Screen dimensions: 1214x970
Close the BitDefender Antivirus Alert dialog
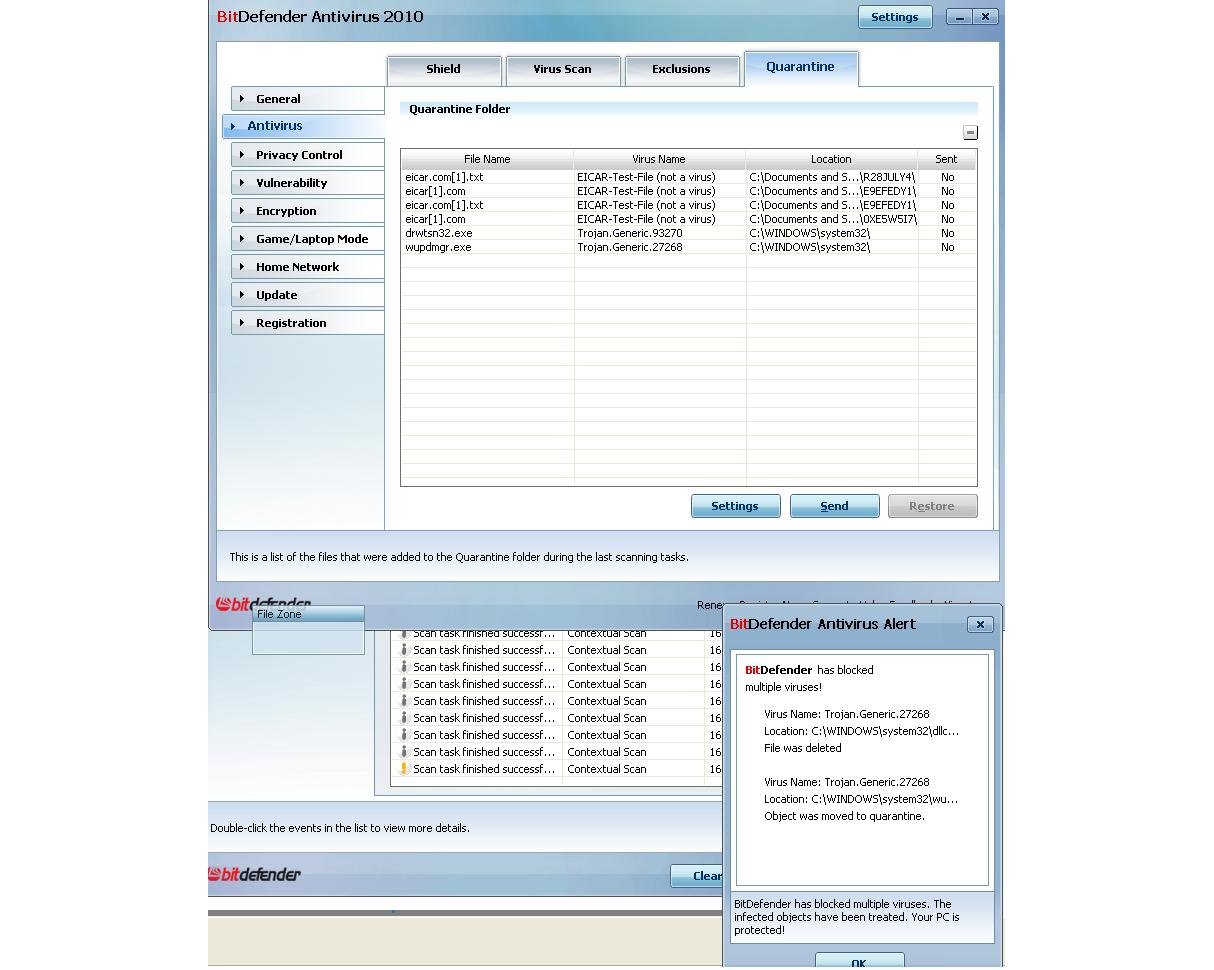(x=980, y=624)
